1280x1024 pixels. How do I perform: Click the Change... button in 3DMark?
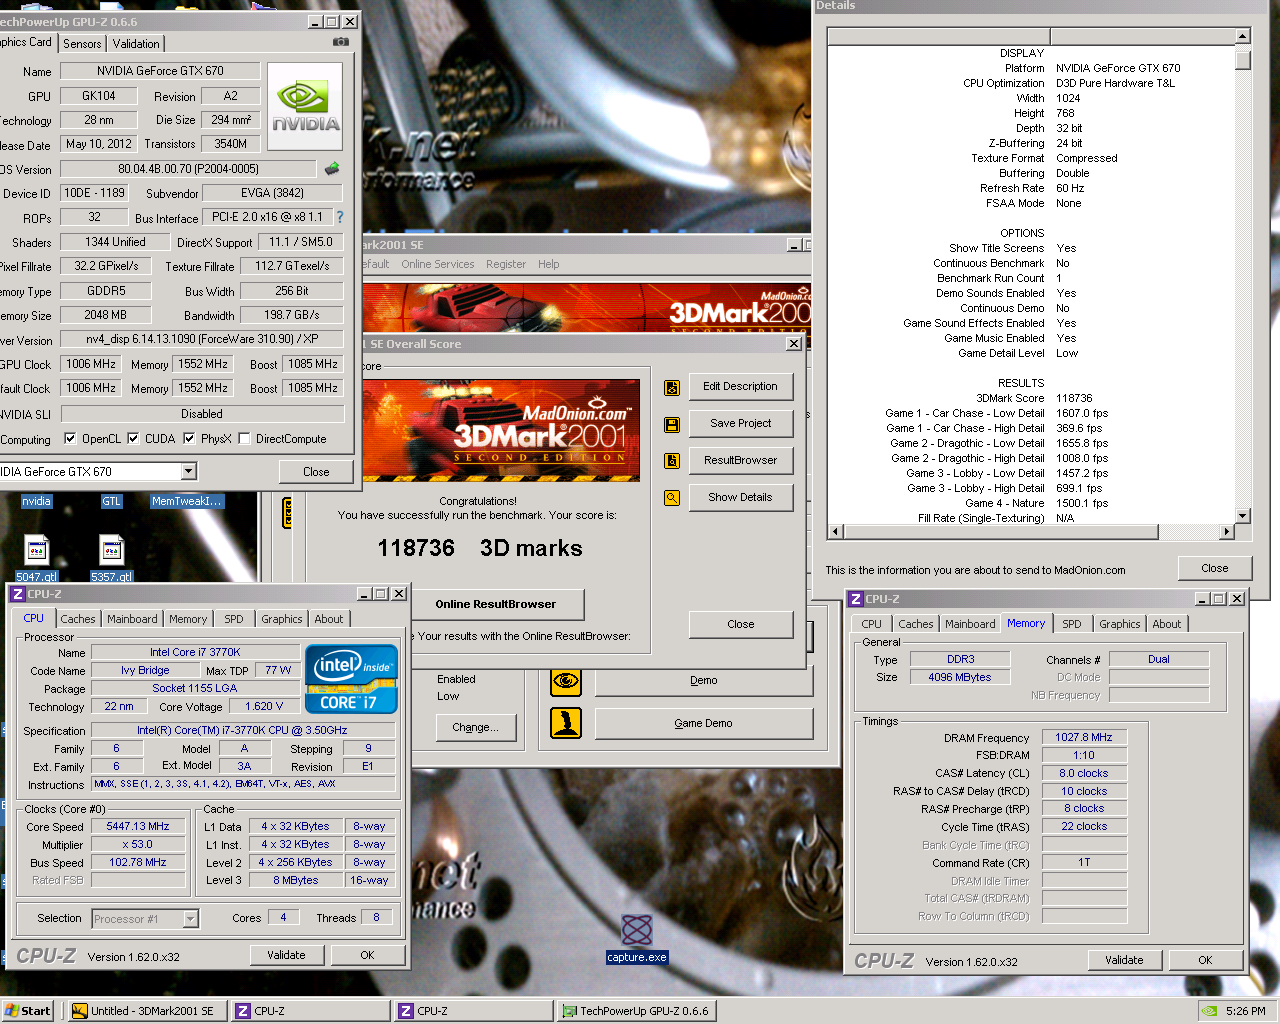(475, 727)
